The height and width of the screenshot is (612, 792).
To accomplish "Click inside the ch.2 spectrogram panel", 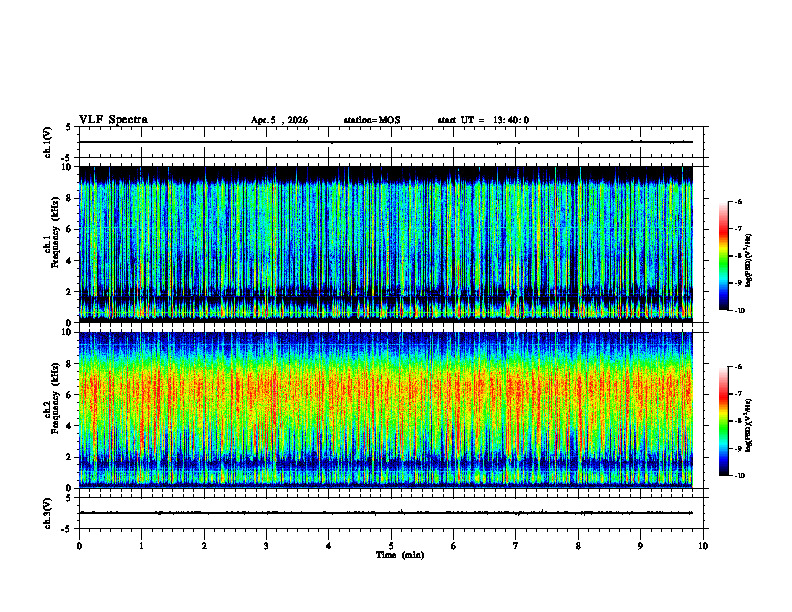I will click(x=386, y=410).
